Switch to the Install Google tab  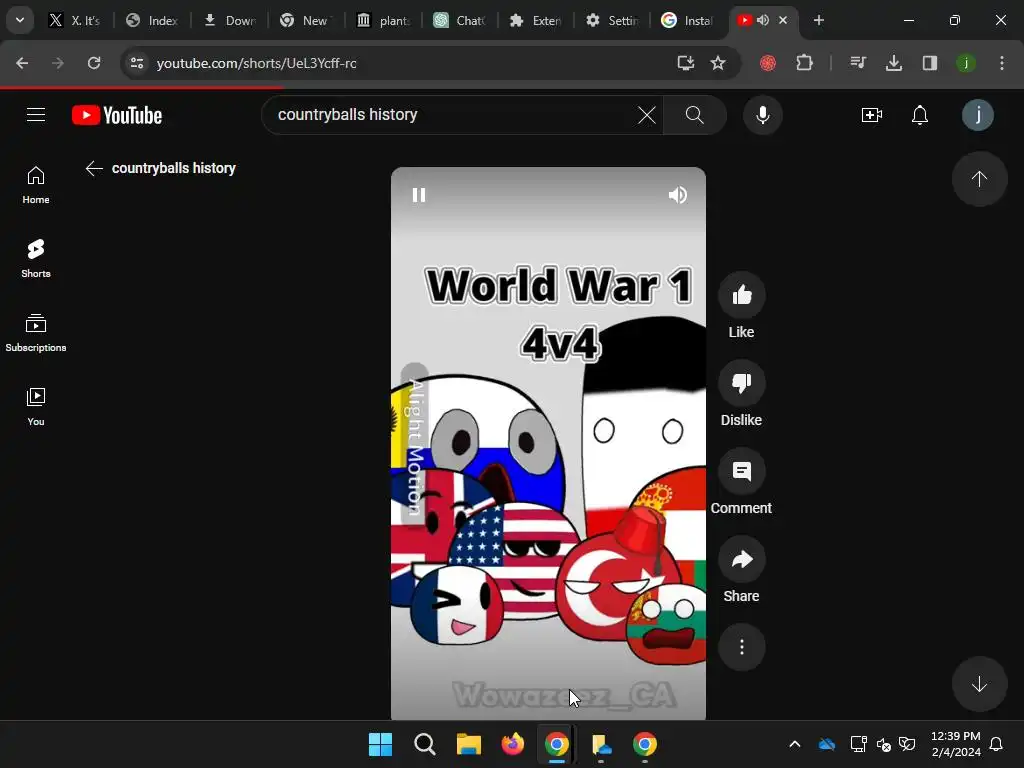(x=688, y=20)
